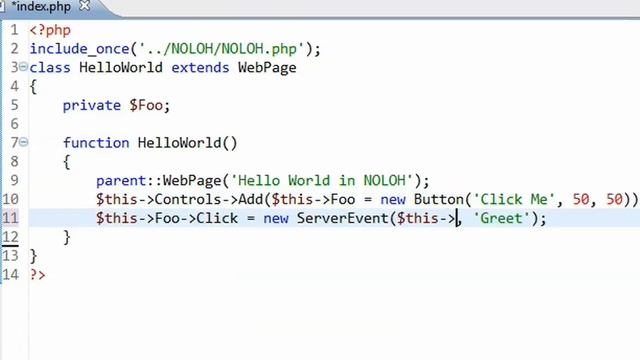640x360 pixels.
Task: Click the 'Hello World in NOLOH' string
Action: [322, 180]
